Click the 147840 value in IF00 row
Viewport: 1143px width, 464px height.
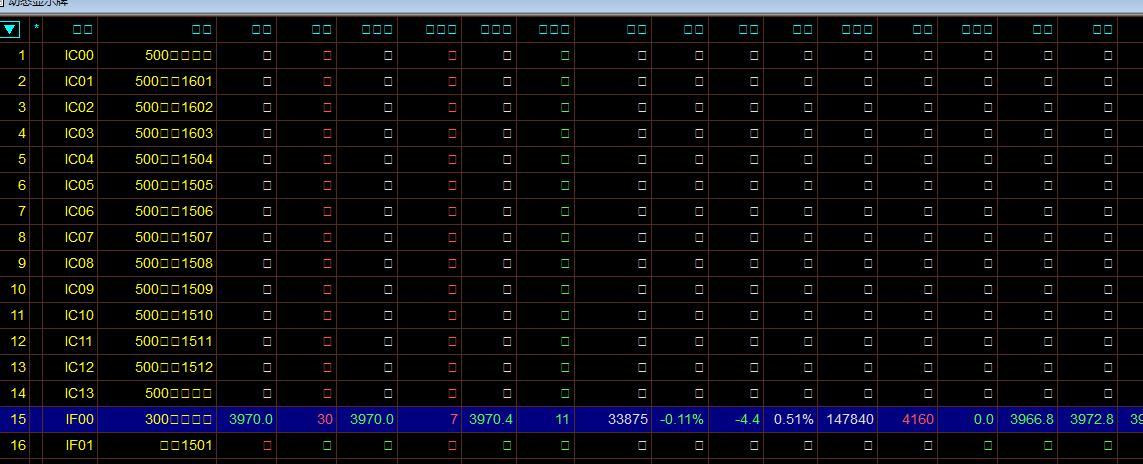[x=850, y=419]
